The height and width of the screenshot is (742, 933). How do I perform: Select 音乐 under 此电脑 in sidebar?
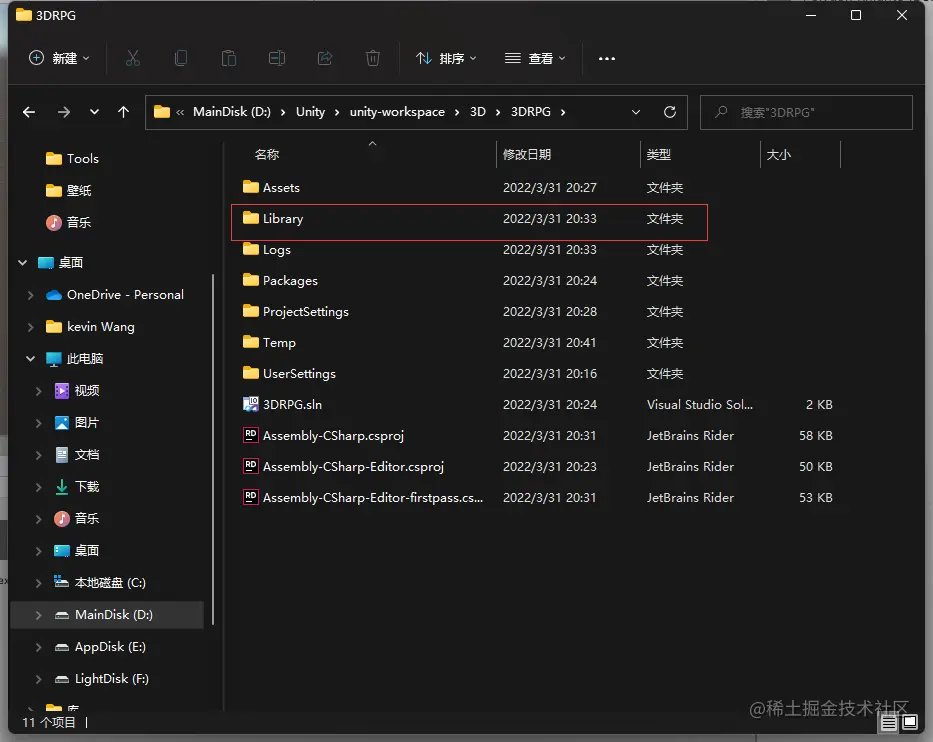[x=87, y=519]
